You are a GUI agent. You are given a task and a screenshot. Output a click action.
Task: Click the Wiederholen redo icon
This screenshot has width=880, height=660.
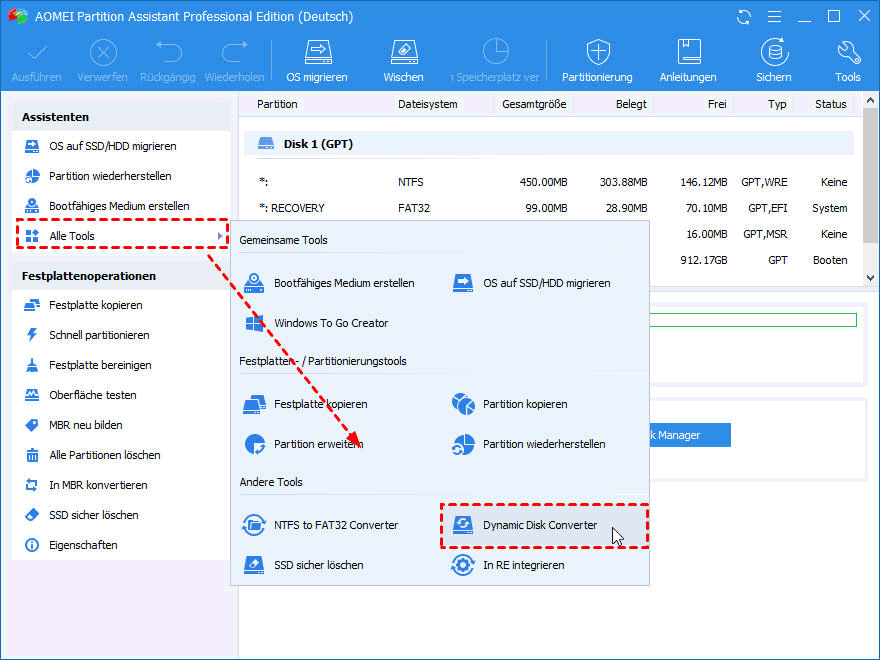click(x=235, y=53)
